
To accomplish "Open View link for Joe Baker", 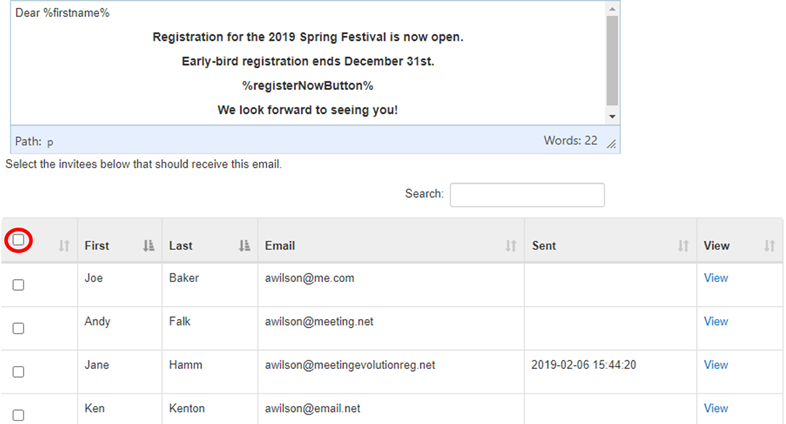I will tap(715, 278).
